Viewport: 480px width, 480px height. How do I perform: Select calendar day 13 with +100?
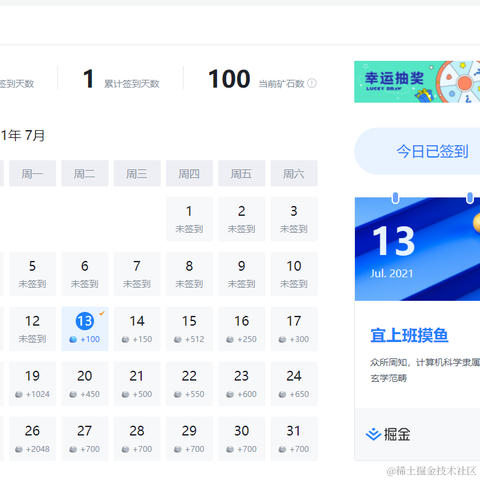click(x=85, y=329)
